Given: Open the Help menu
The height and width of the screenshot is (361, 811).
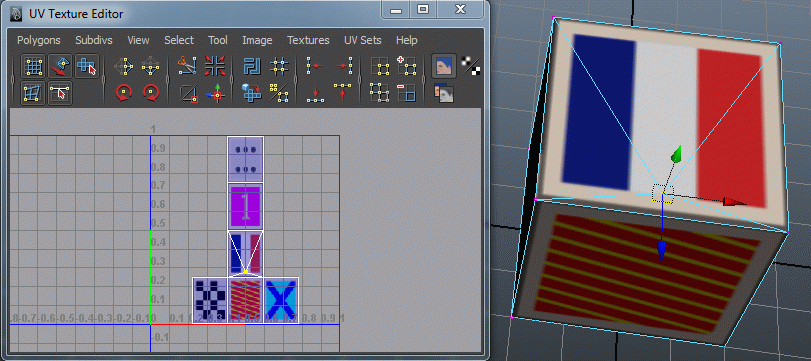Looking at the screenshot, I should [x=407, y=40].
